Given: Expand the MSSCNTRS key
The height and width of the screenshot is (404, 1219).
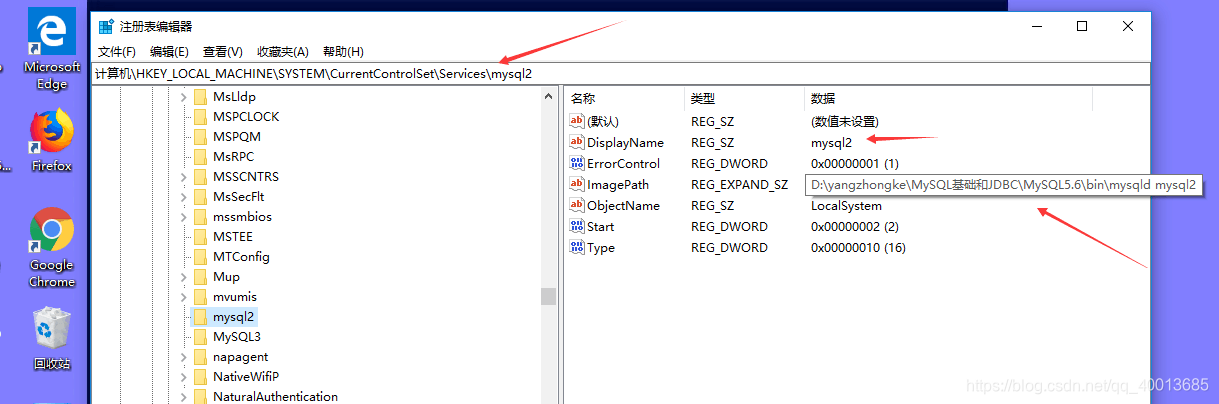Looking at the screenshot, I should pos(183,177).
